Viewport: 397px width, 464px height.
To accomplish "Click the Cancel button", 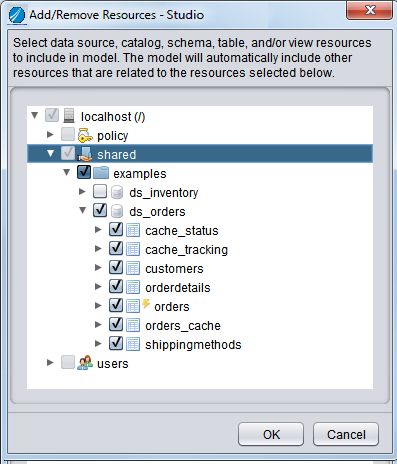I will 346,434.
